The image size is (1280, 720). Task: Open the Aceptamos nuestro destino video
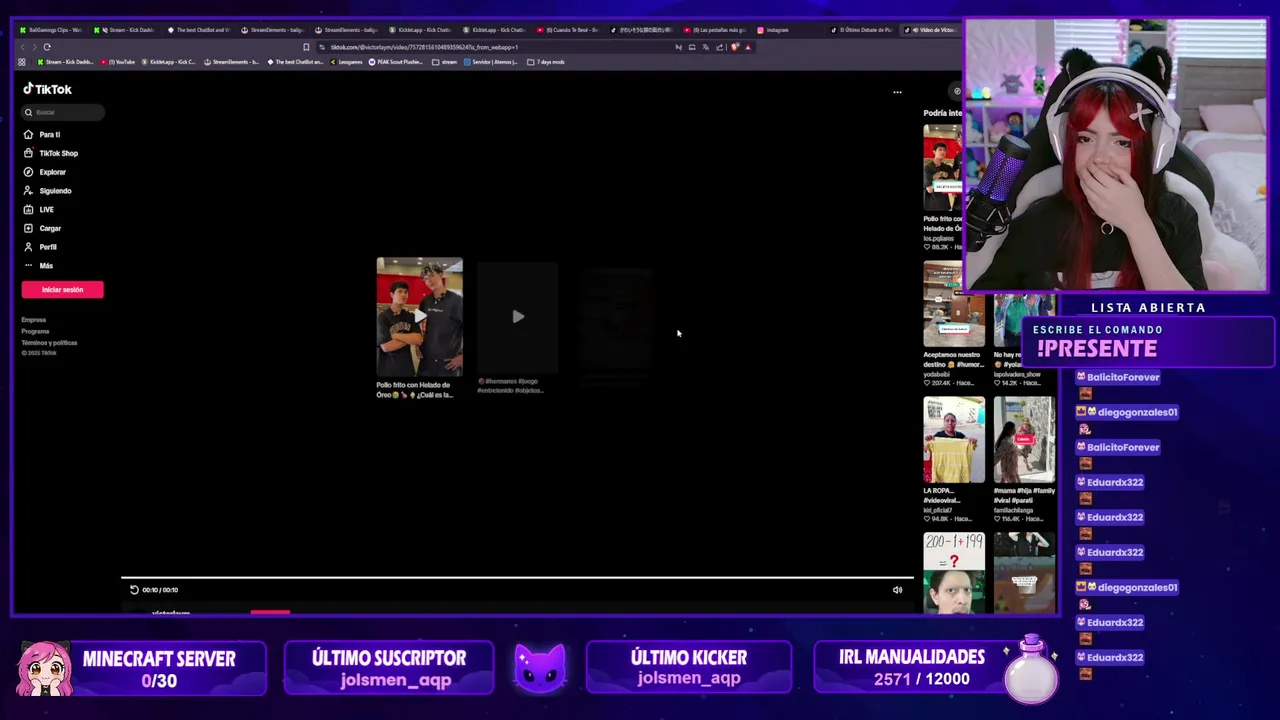coord(954,304)
